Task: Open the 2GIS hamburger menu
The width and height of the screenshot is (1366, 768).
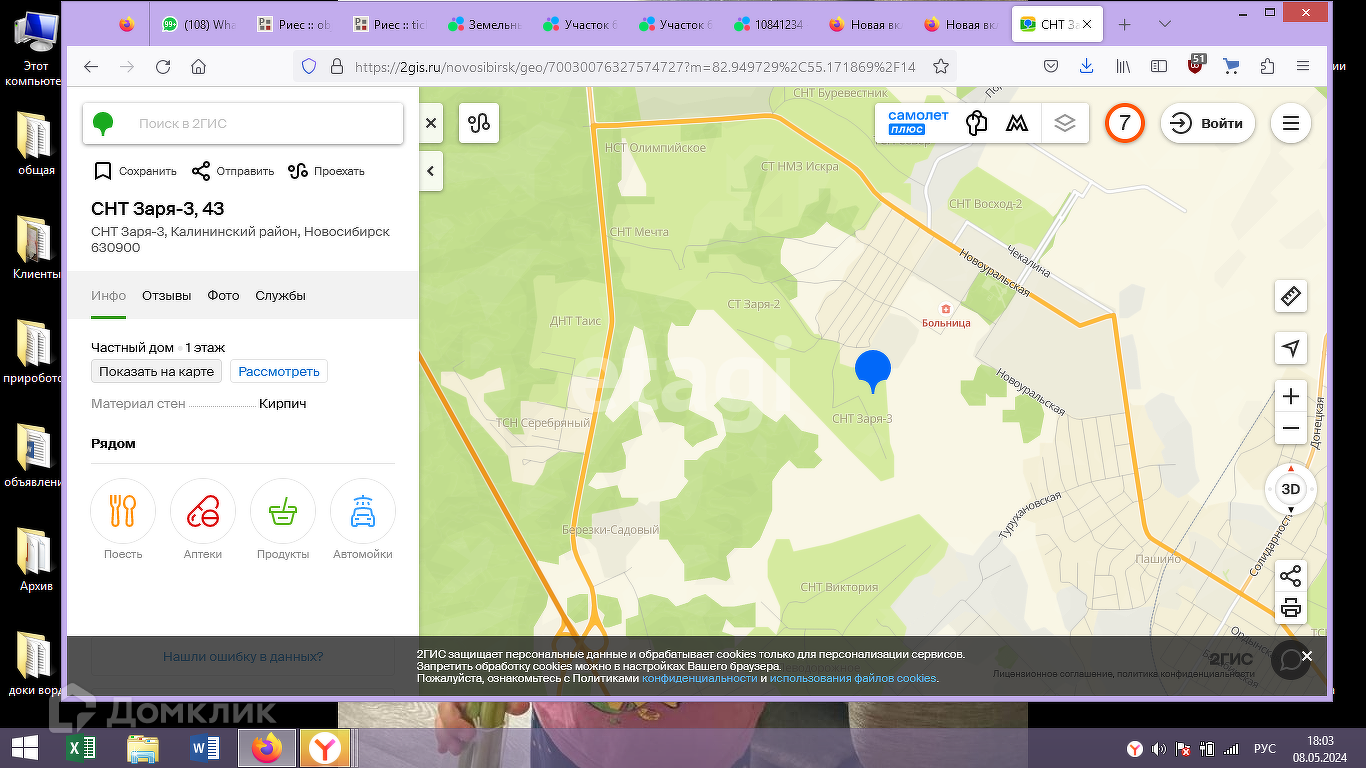Action: (x=1291, y=123)
